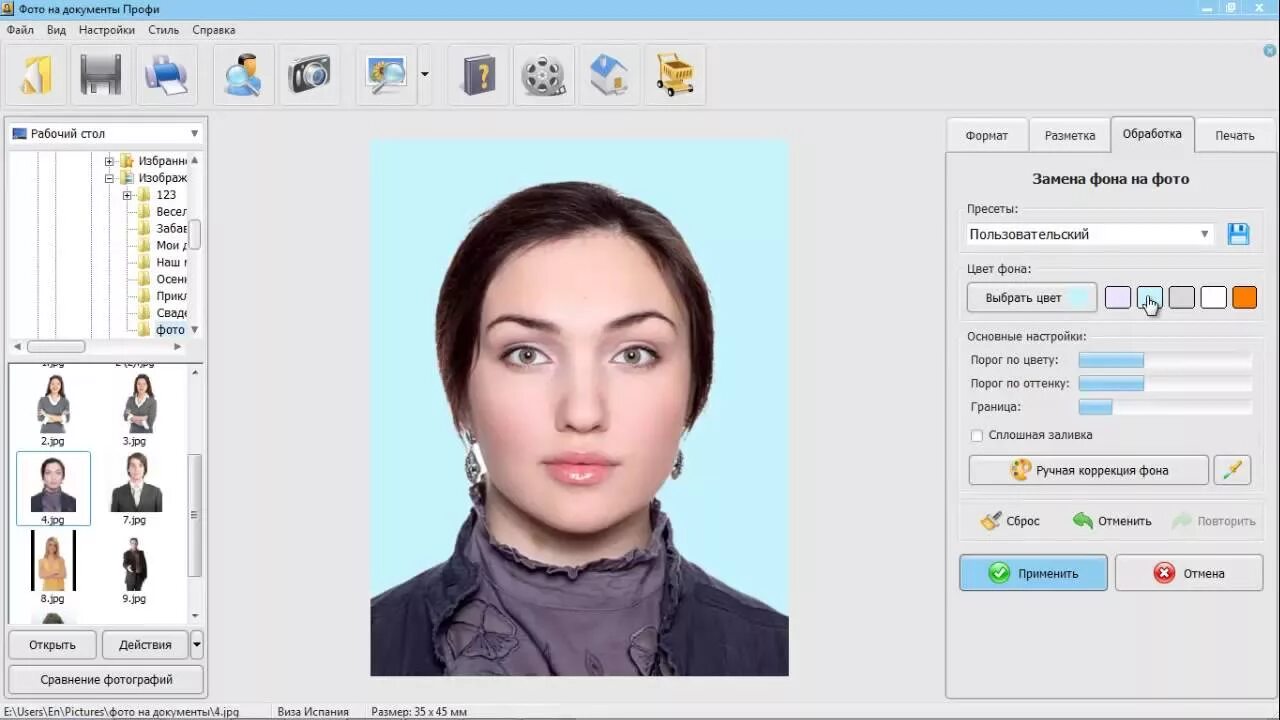Image resolution: width=1280 pixels, height=720 pixels.
Task: Click the brush icon beside Ручная коррекция фона
Action: [x=1232, y=470]
